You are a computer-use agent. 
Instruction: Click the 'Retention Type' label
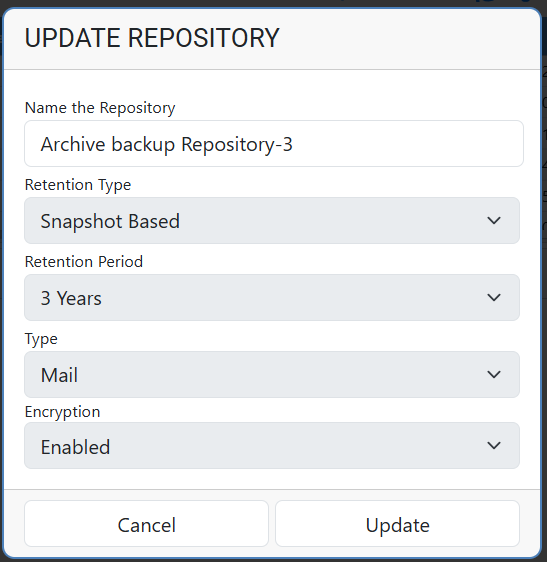(78, 185)
